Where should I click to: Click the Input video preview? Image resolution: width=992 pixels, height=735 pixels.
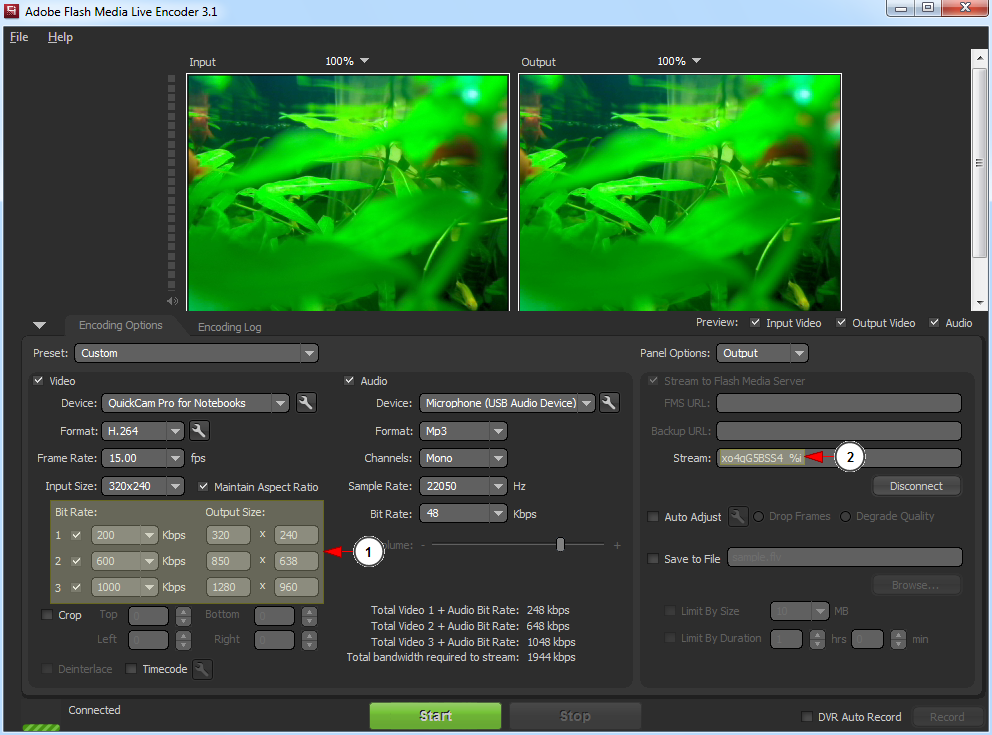click(x=348, y=192)
